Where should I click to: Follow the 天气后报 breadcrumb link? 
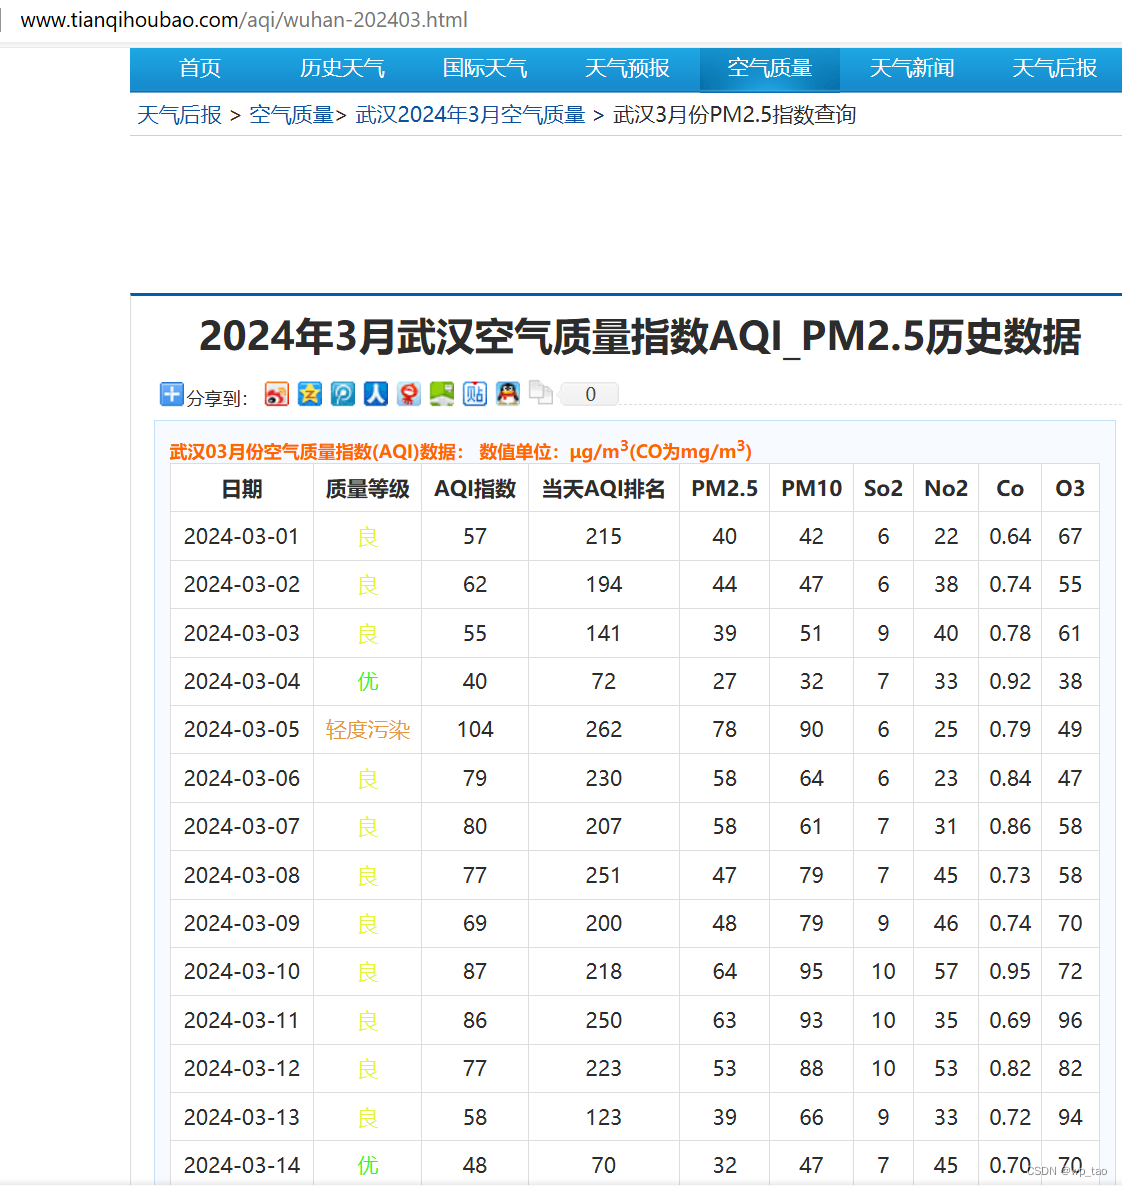[179, 115]
